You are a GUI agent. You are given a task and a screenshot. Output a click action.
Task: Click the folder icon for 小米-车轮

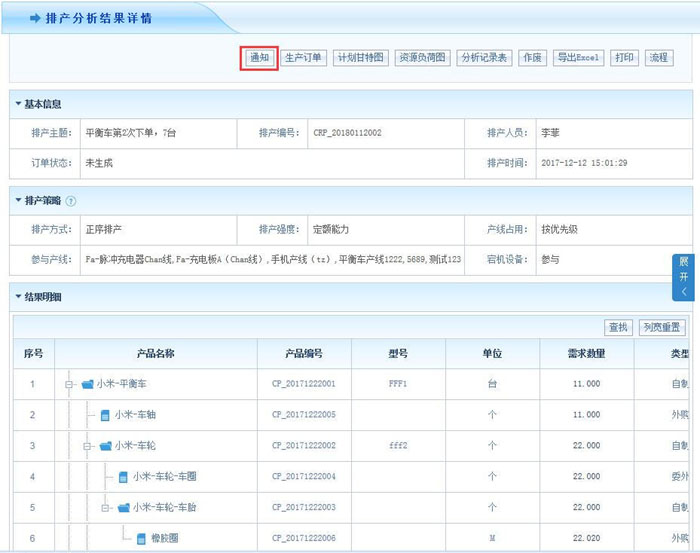click(105, 446)
